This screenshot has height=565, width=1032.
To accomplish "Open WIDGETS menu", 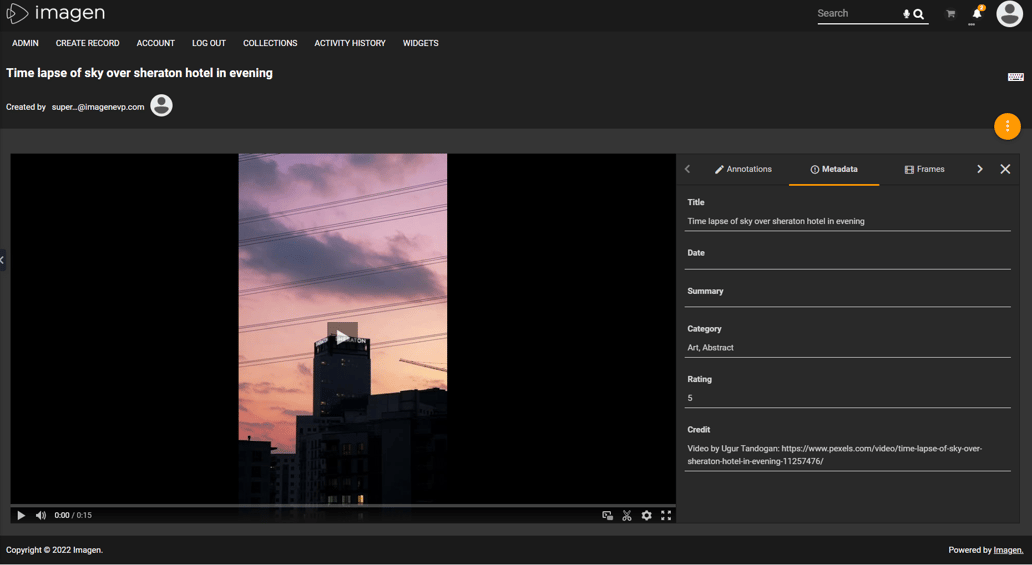I will [421, 43].
